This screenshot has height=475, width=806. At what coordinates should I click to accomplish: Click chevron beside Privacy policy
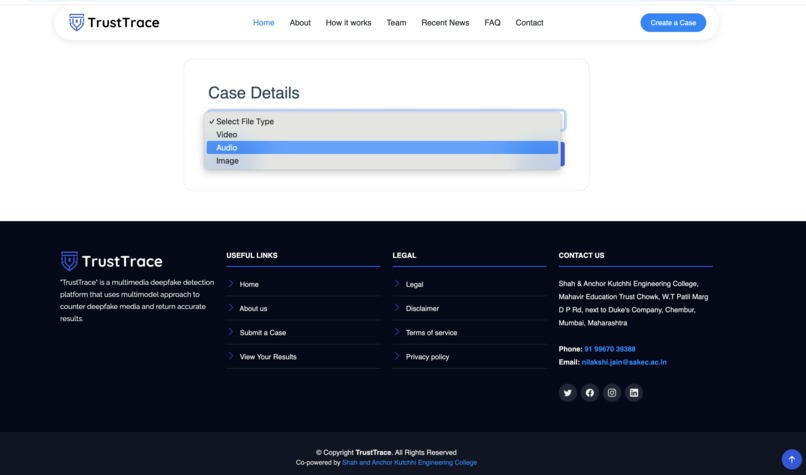[x=397, y=356]
